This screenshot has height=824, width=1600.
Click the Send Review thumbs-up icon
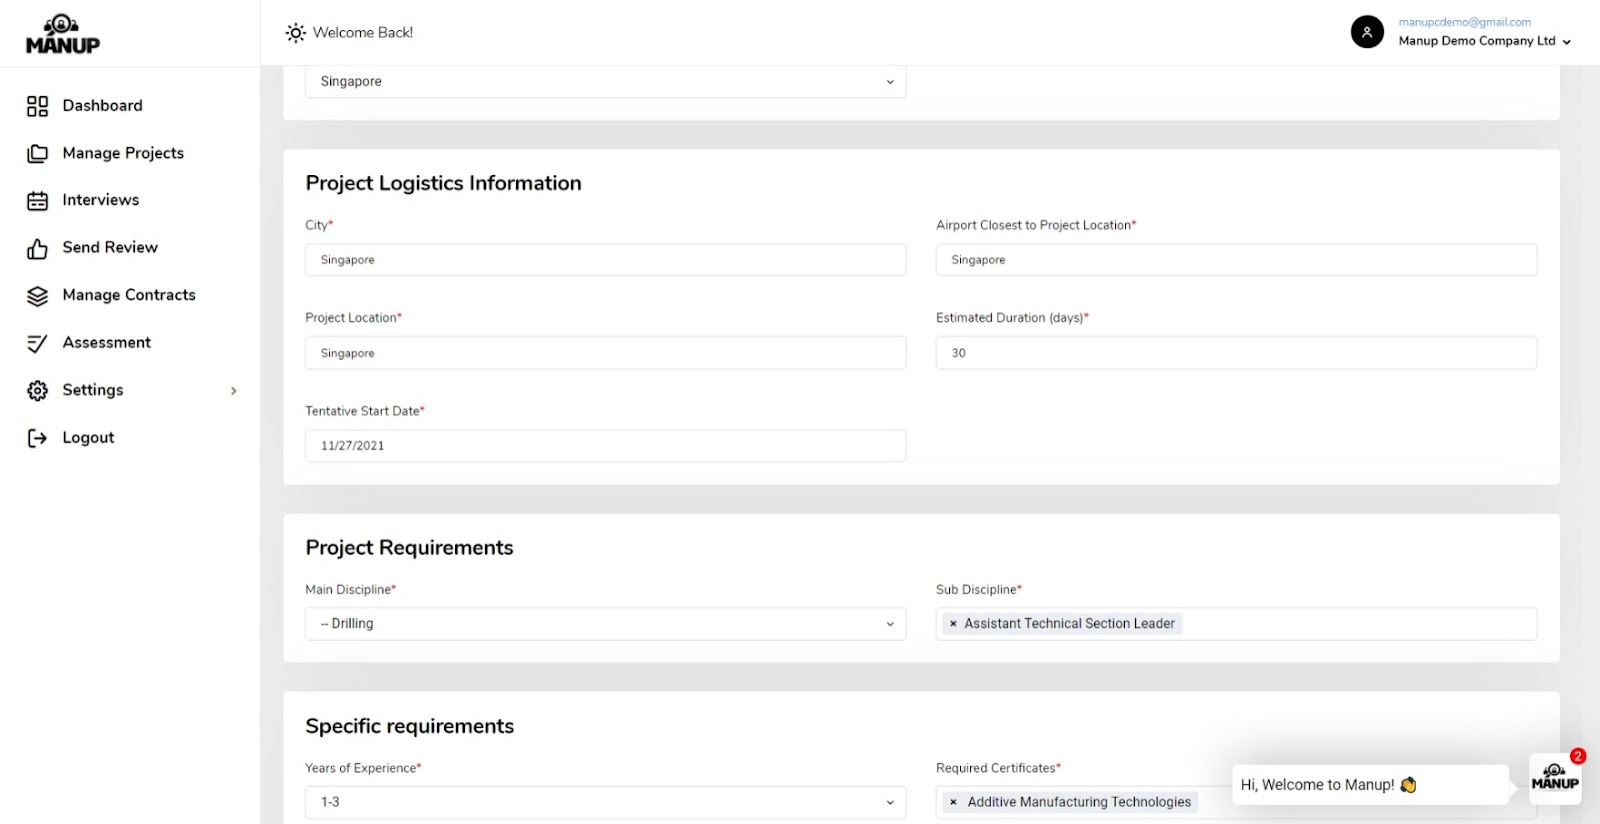(x=37, y=248)
